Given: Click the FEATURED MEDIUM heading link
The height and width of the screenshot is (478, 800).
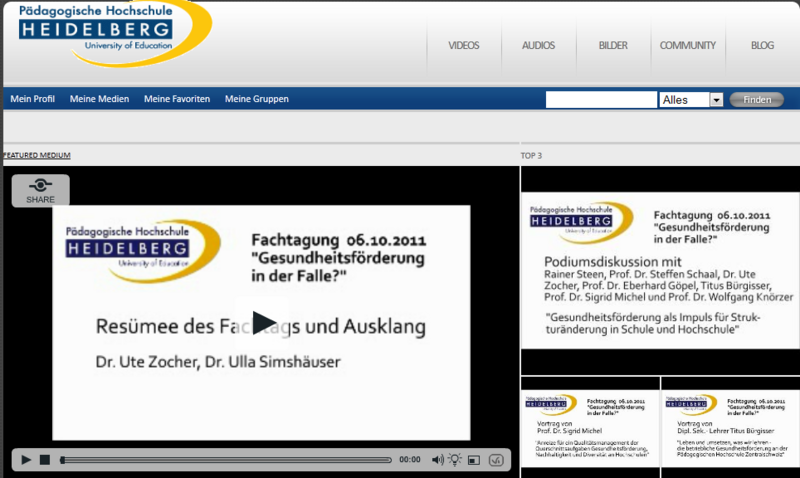Looking at the screenshot, I should point(37,155).
